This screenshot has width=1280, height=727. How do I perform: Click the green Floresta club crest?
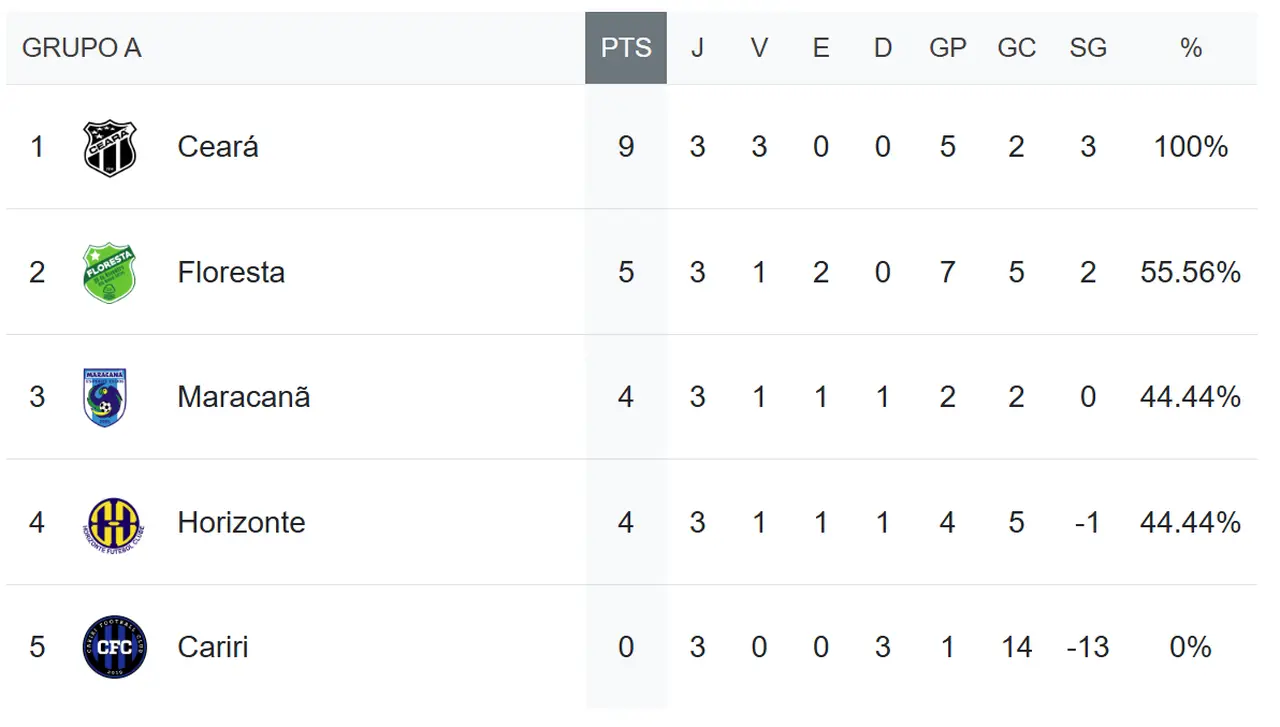click(109, 272)
